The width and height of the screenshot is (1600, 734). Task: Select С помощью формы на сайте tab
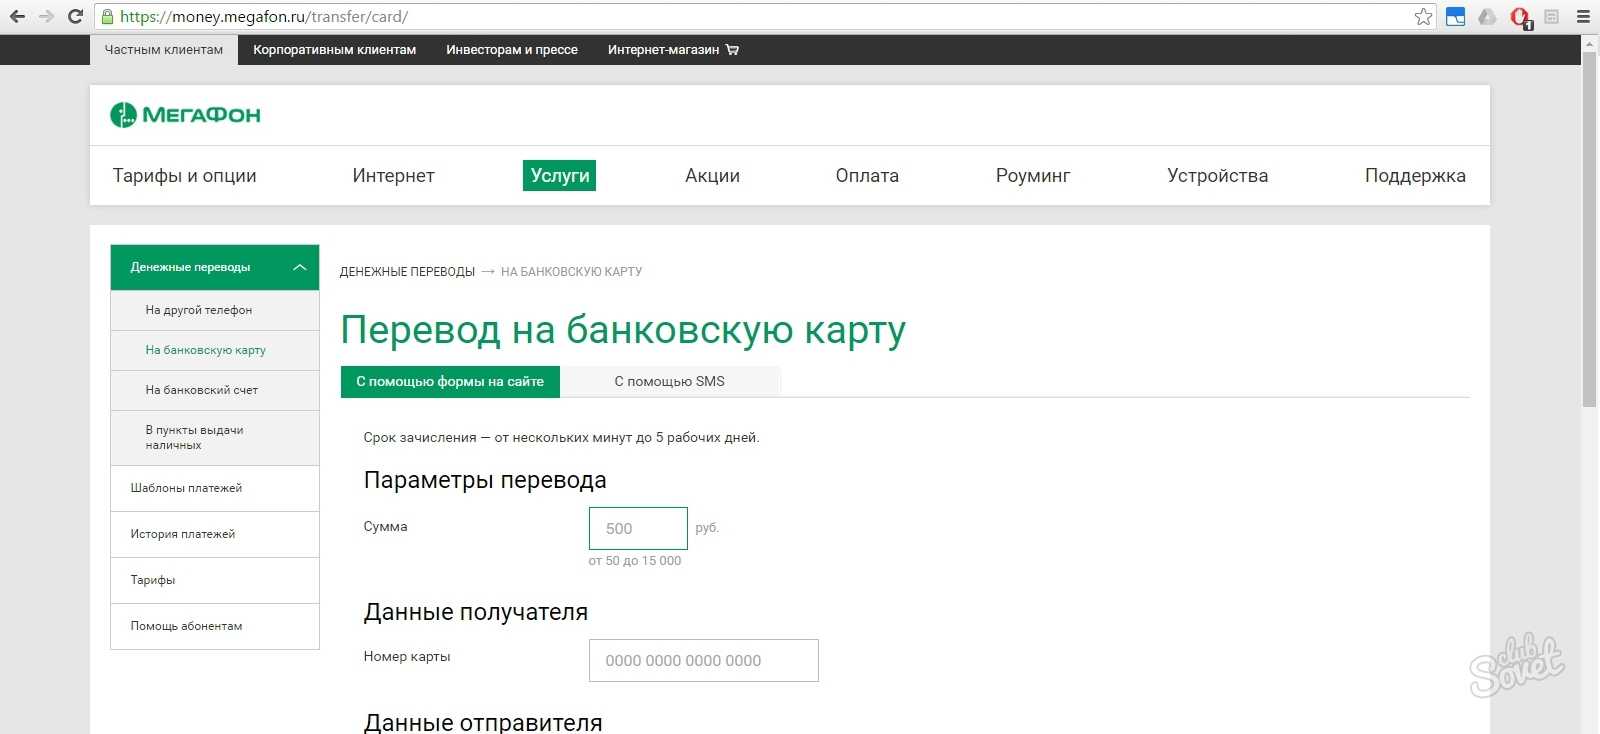[450, 381]
